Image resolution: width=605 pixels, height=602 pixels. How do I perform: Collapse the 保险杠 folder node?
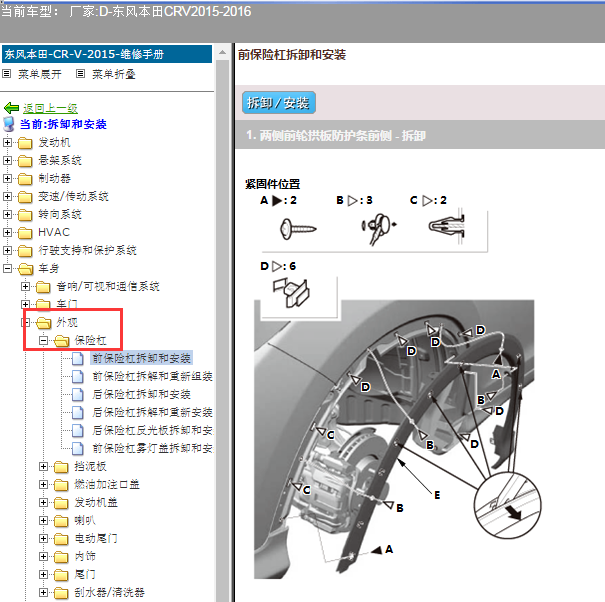pos(43,340)
